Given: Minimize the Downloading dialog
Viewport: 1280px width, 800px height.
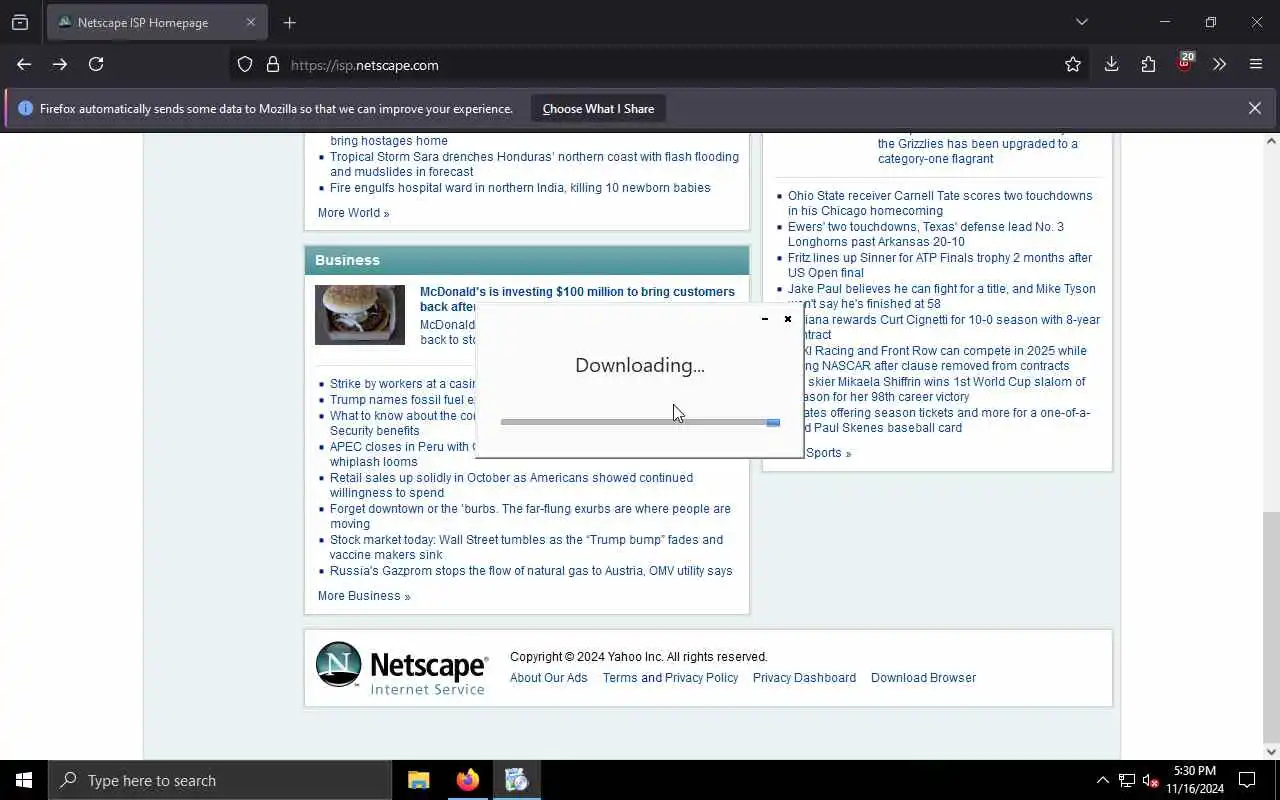Looking at the screenshot, I should (x=765, y=319).
